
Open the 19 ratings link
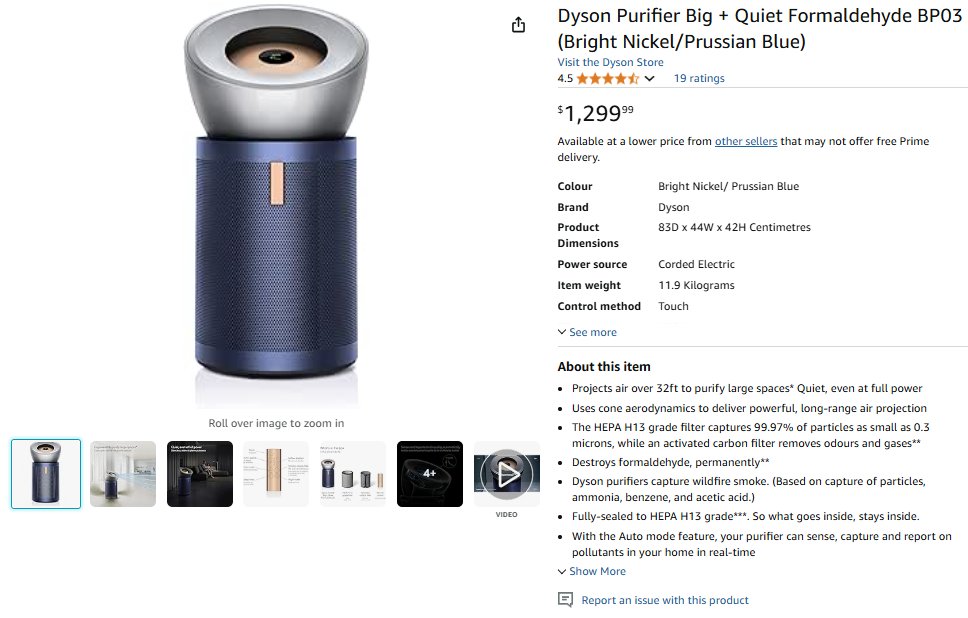pos(699,78)
